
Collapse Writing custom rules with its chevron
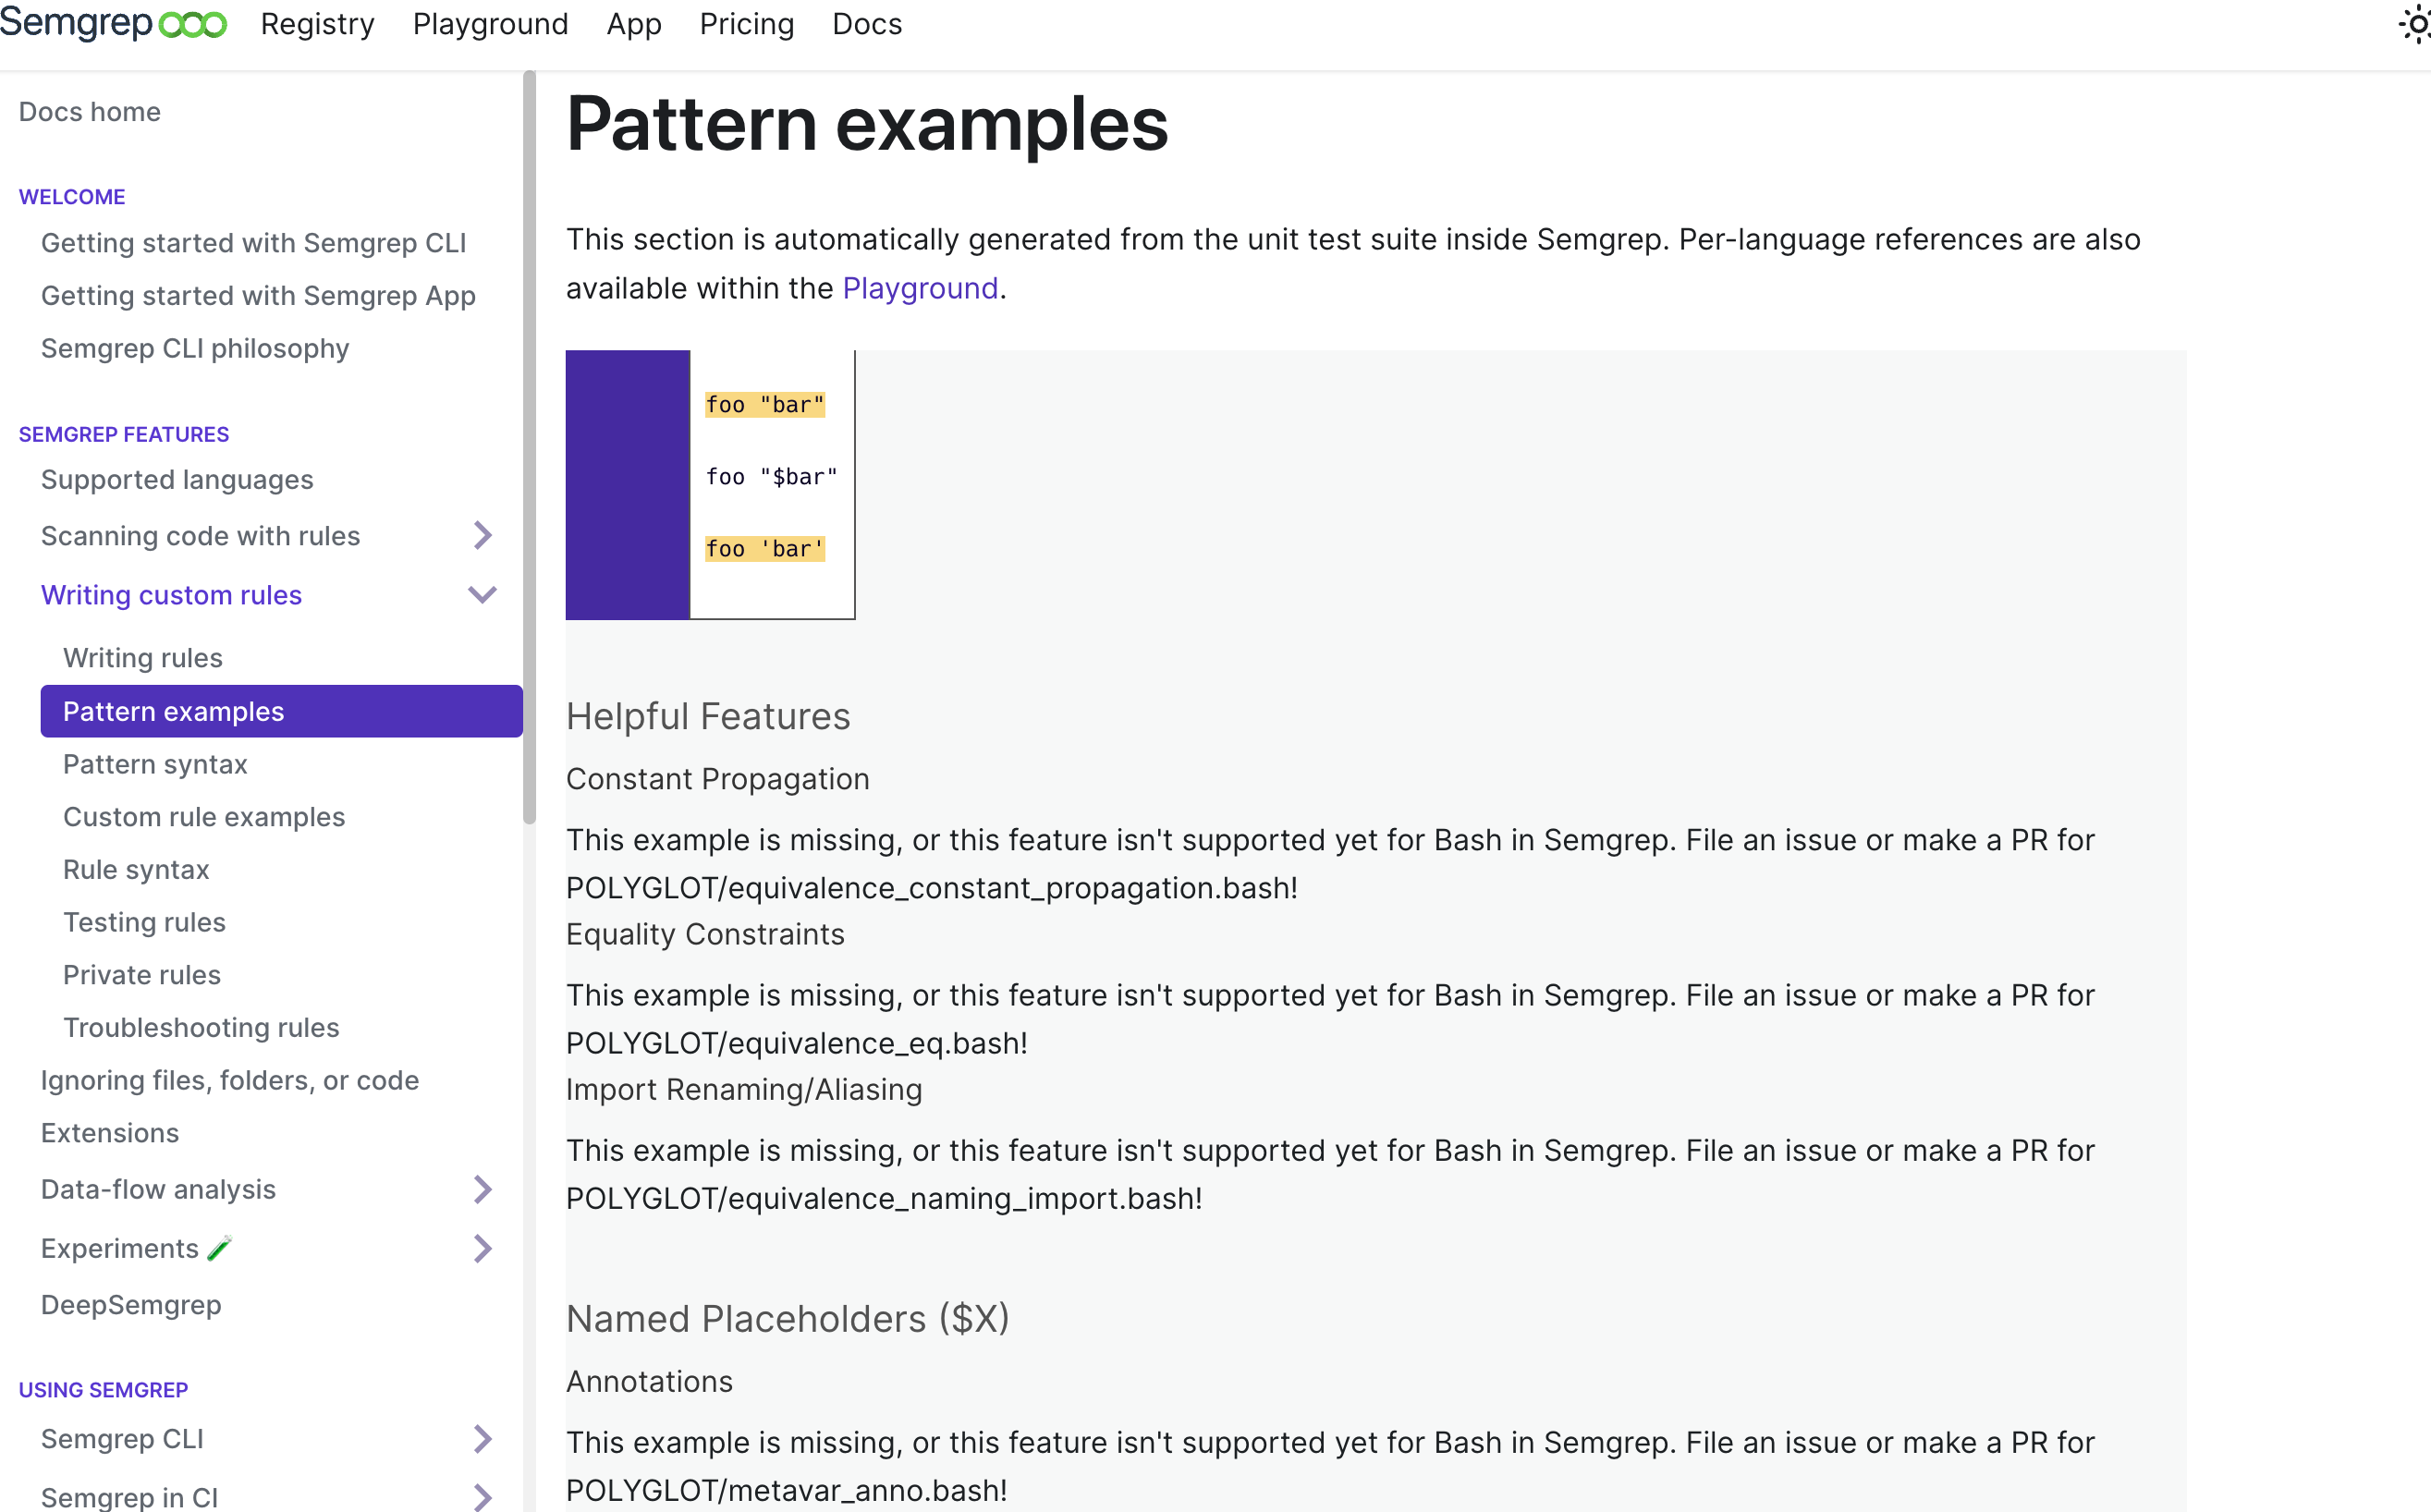coord(483,594)
